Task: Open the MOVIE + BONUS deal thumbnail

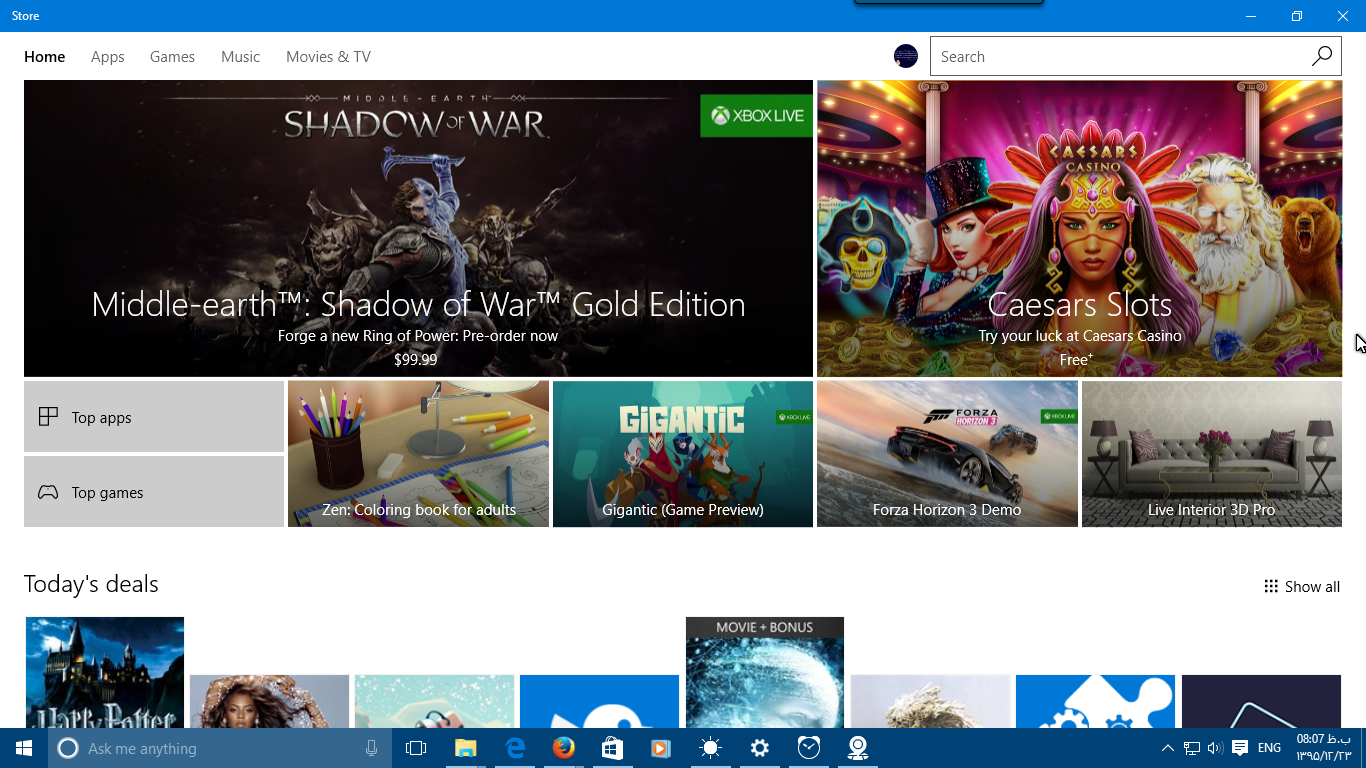Action: 765,672
